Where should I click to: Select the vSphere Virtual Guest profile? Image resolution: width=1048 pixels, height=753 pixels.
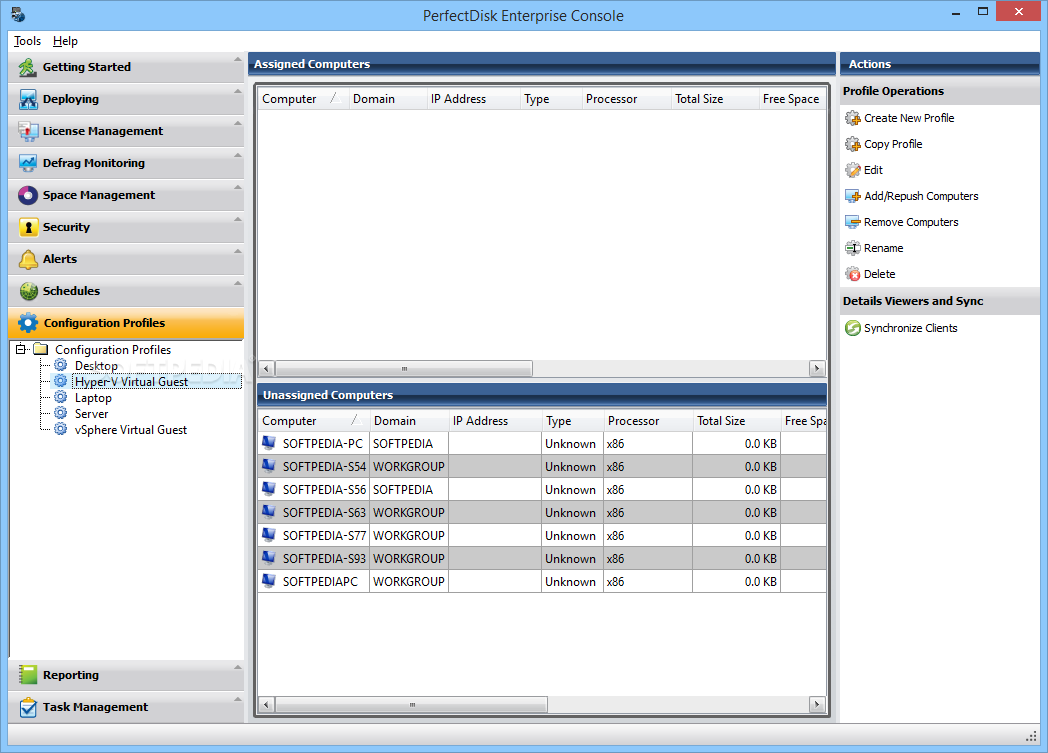(x=131, y=430)
